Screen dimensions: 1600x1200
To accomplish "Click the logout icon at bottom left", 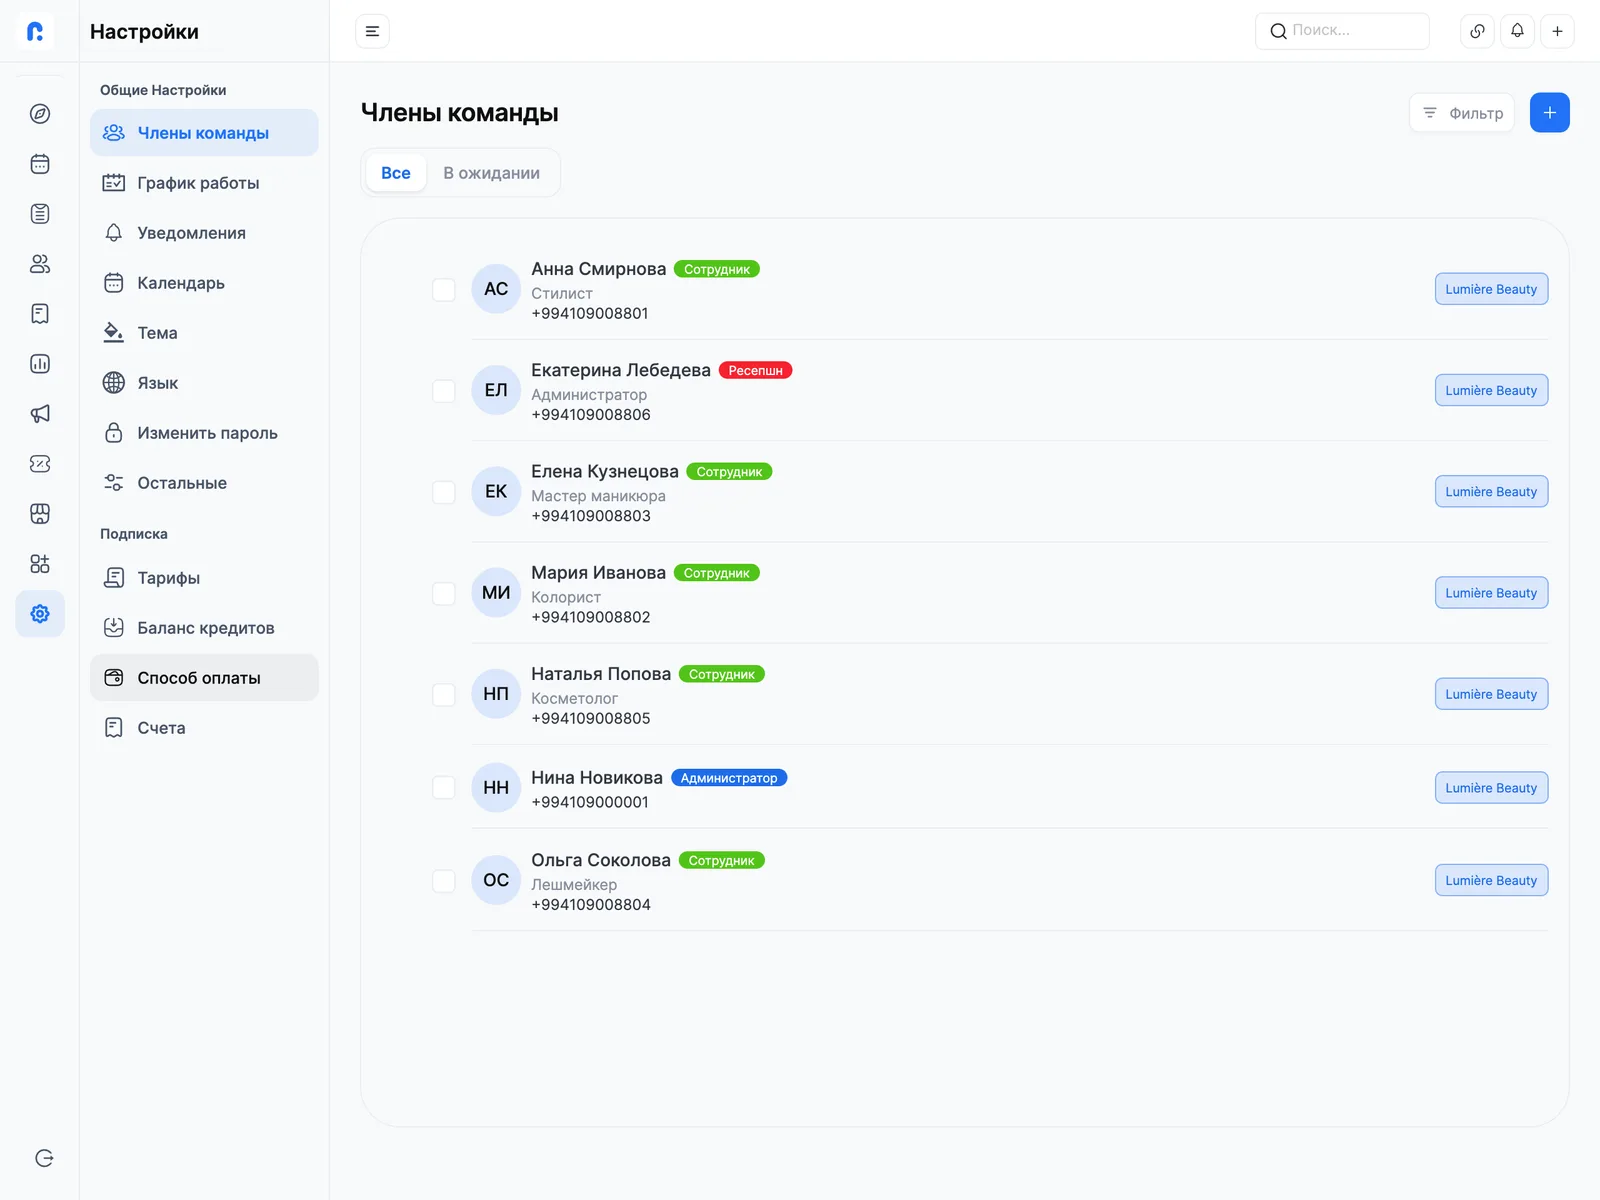I will (44, 1158).
